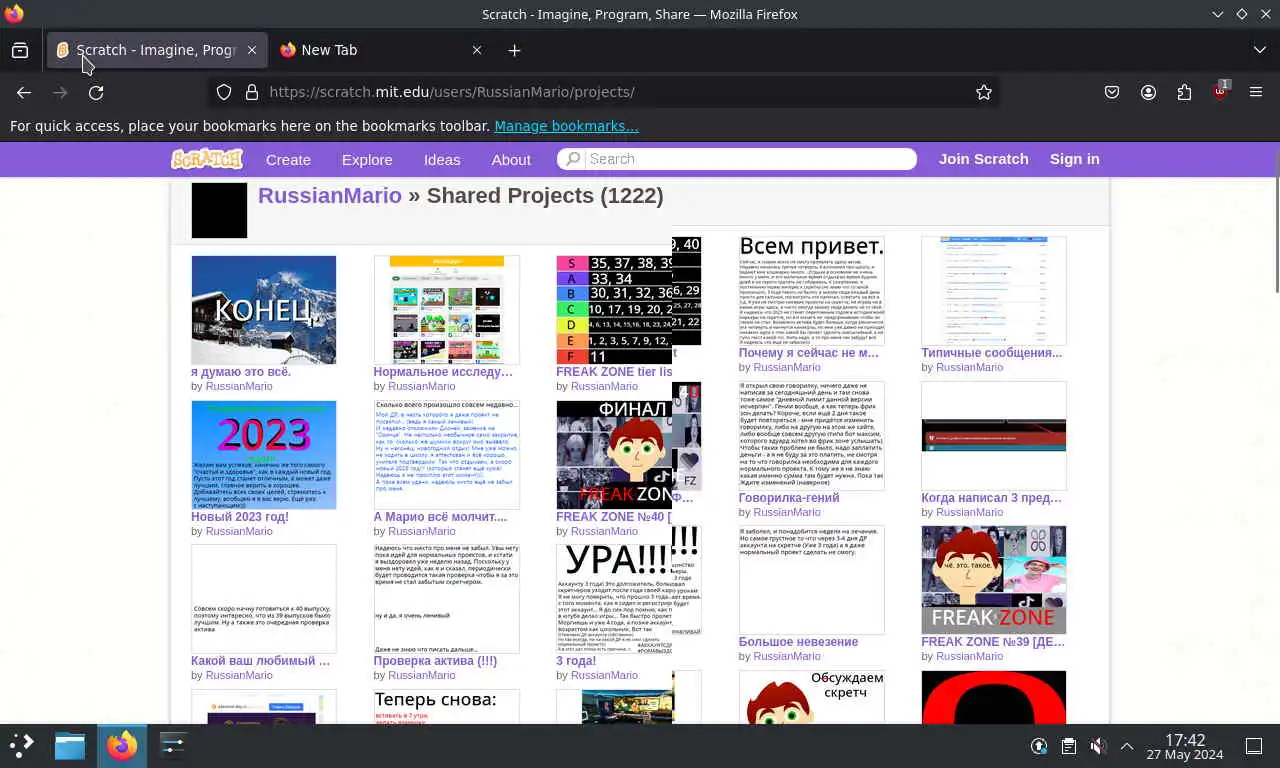1280x768 pixels.
Task: Switch to the New Tab tab
Action: pyautogui.click(x=381, y=50)
